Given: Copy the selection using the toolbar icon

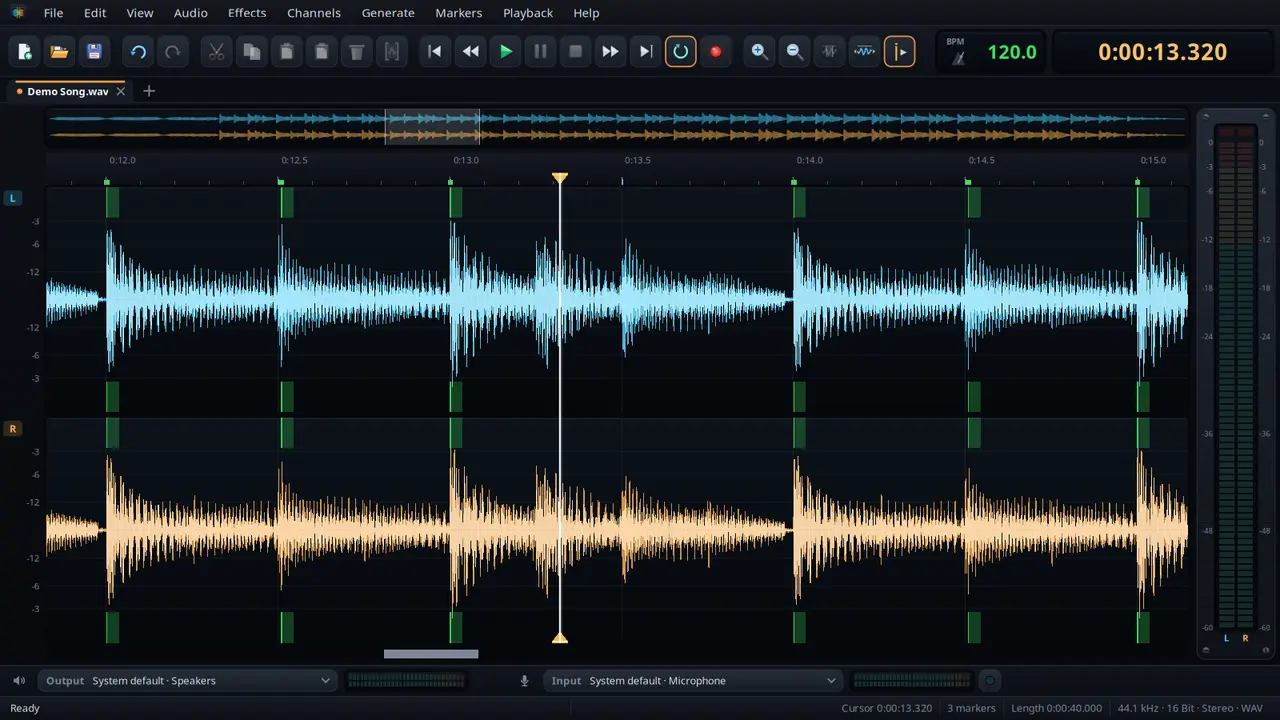Looking at the screenshot, I should 252,52.
